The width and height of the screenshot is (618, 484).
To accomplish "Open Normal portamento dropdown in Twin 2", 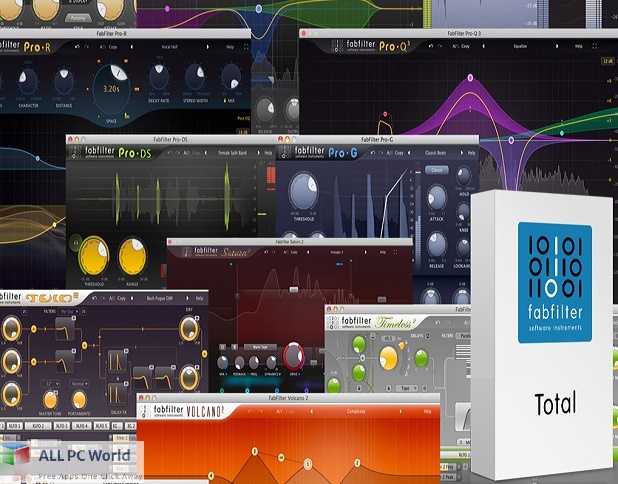I will [79, 383].
